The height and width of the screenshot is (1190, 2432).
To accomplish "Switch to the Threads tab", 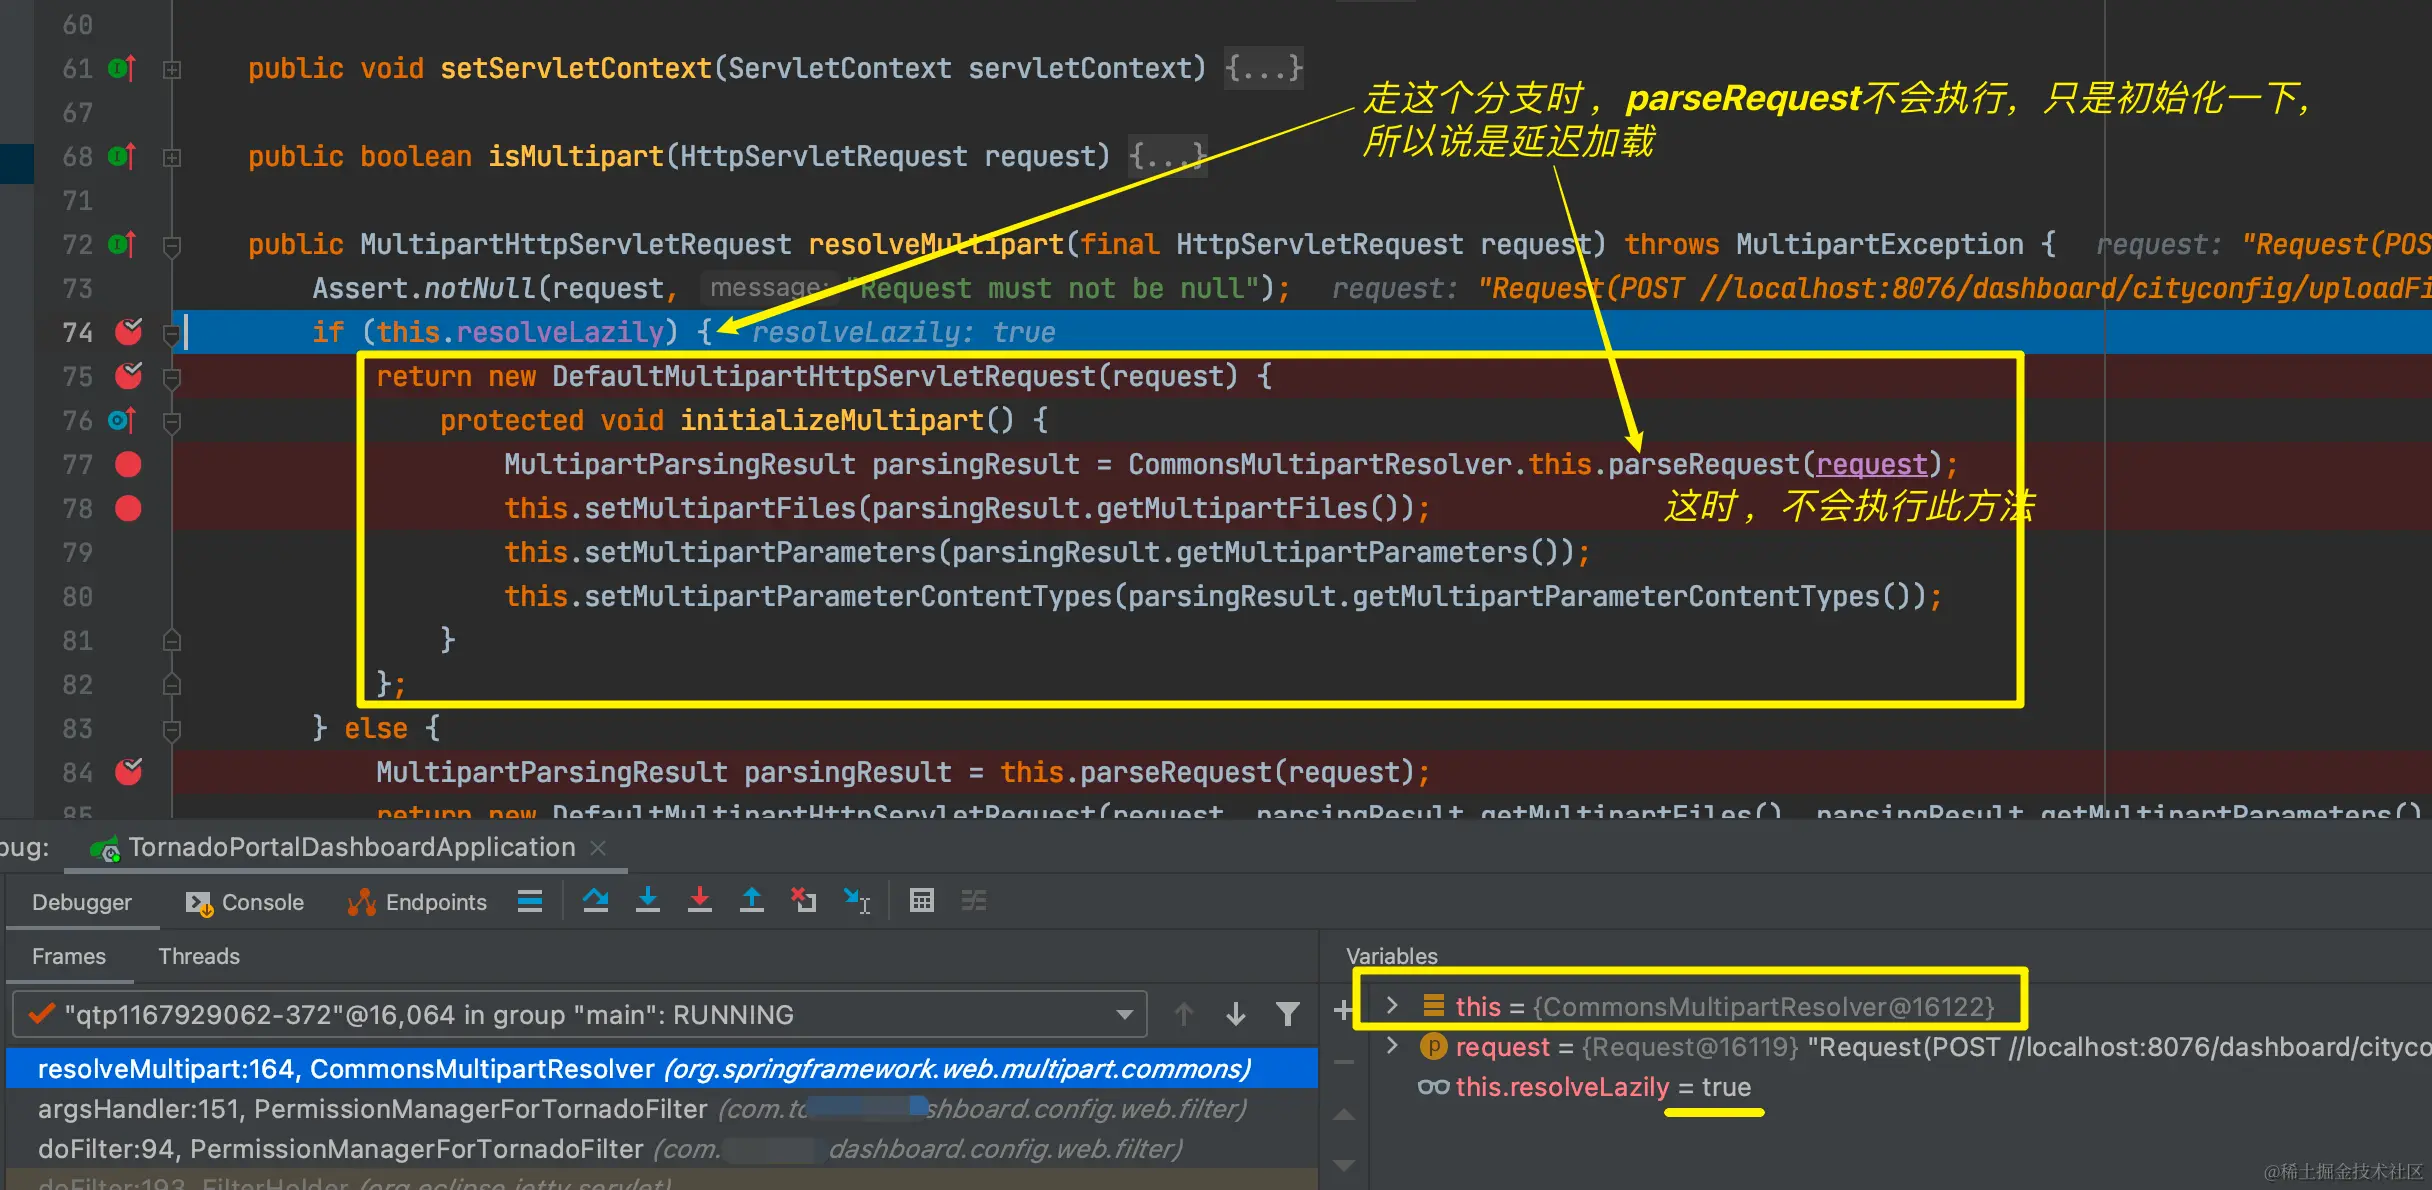I will pos(199,957).
